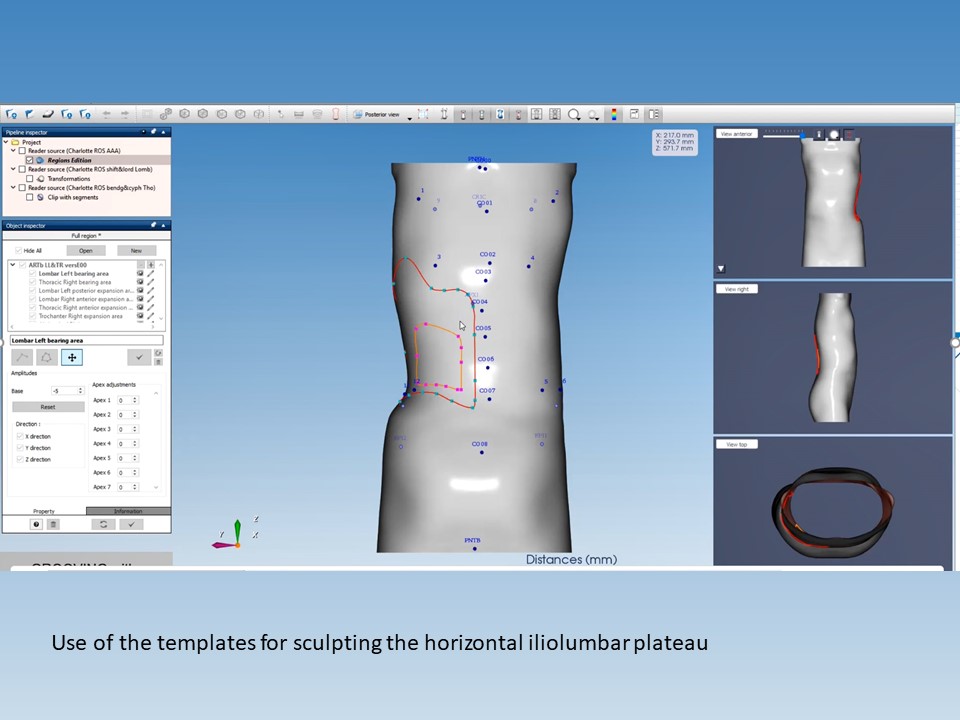Click the refresh arrows button at panel bottom
The height and width of the screenshot is (720, 960).
point(103,524)
